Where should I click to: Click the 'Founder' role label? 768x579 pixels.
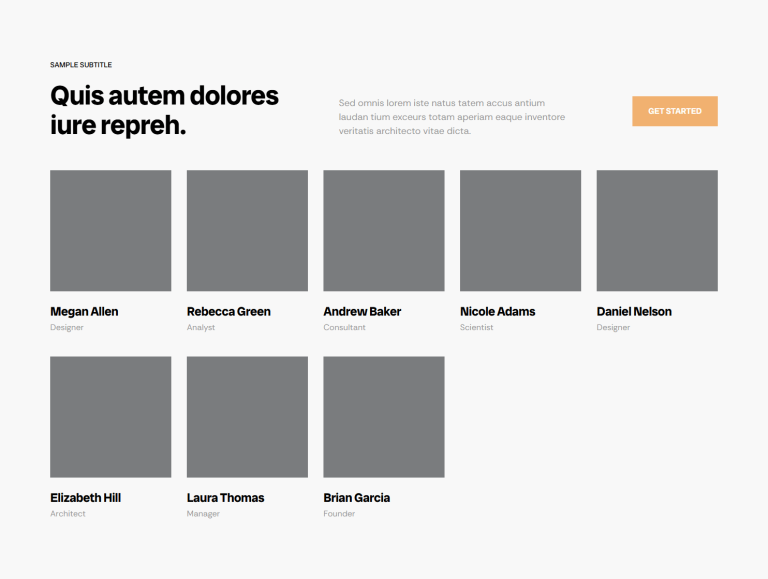tap(339, 514)
